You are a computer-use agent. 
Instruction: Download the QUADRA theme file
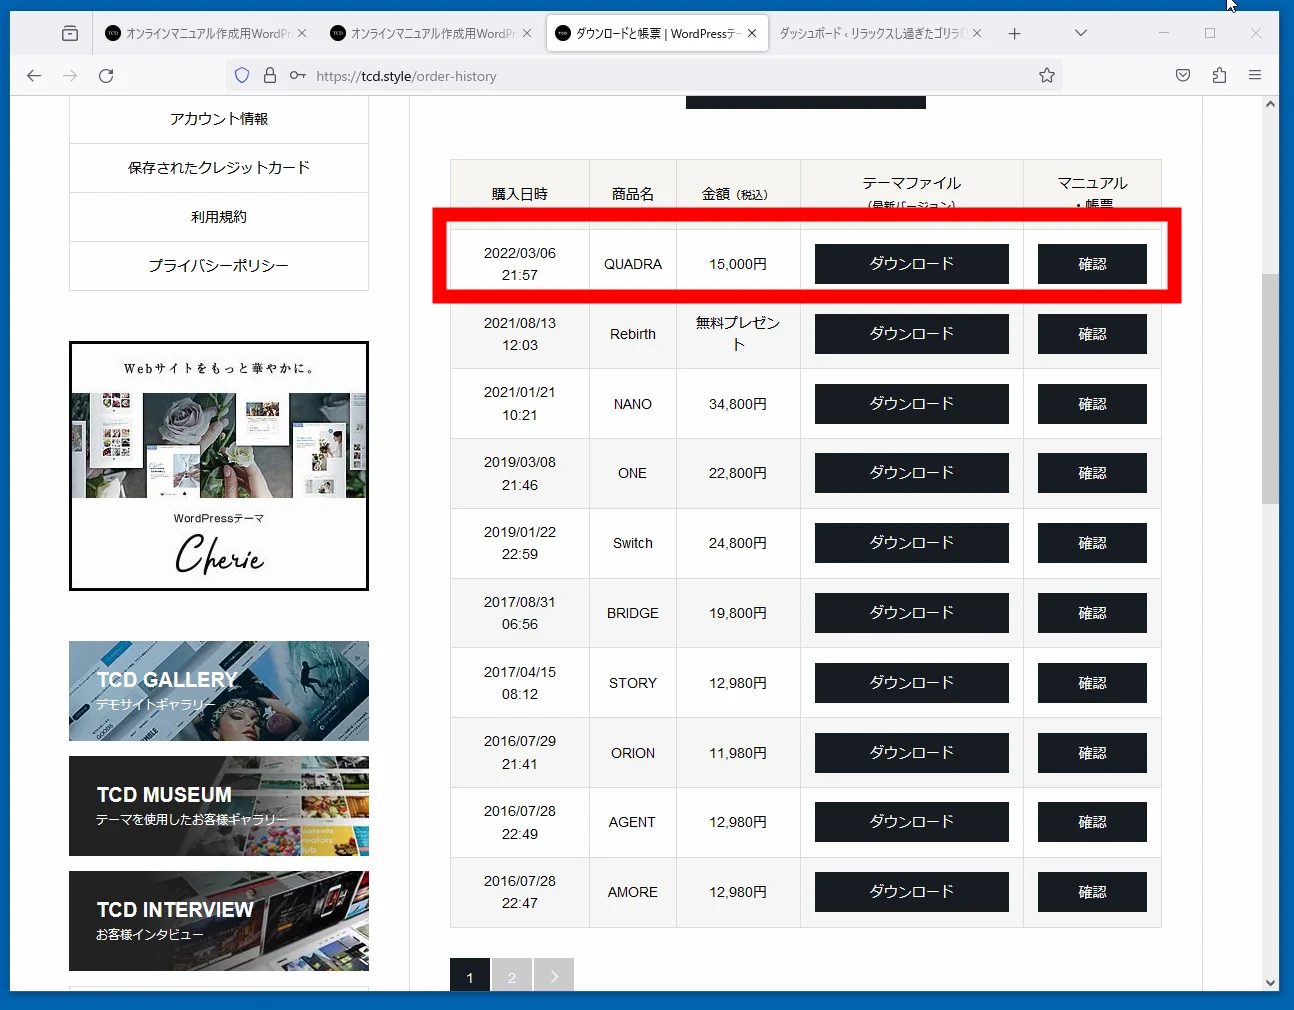911,264
